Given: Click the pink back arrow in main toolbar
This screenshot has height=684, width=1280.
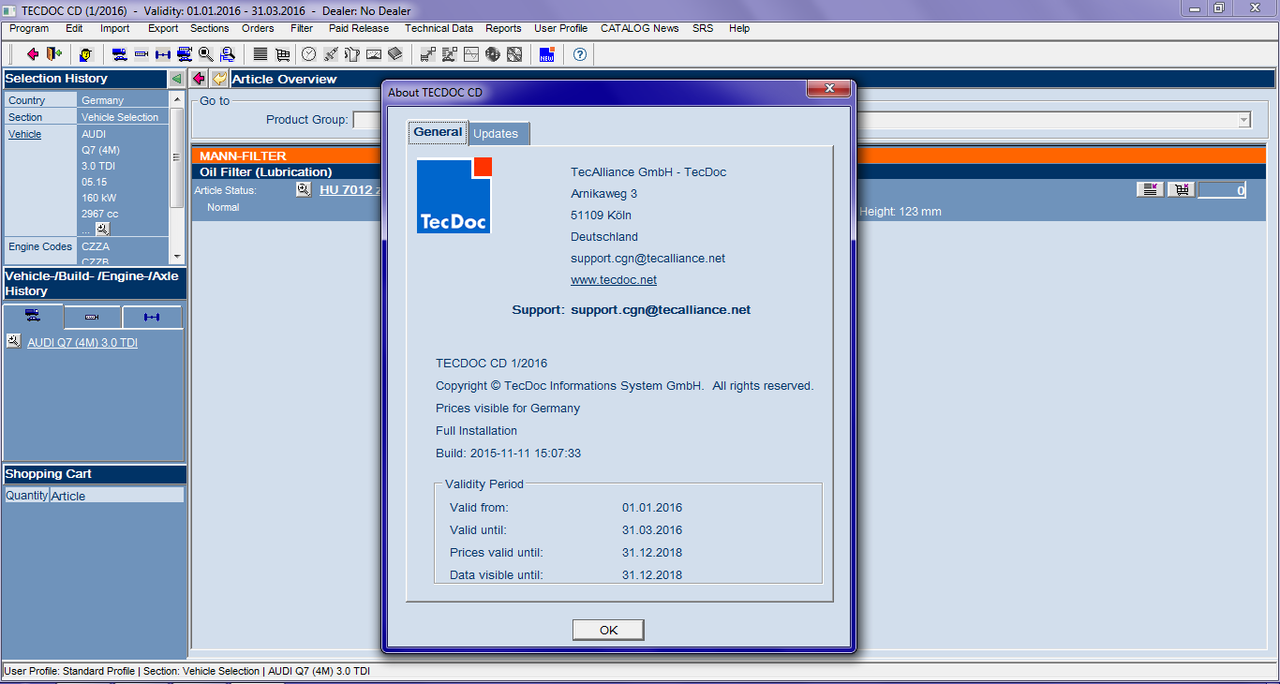Looking at the screenshot, I should coord(33,54).
